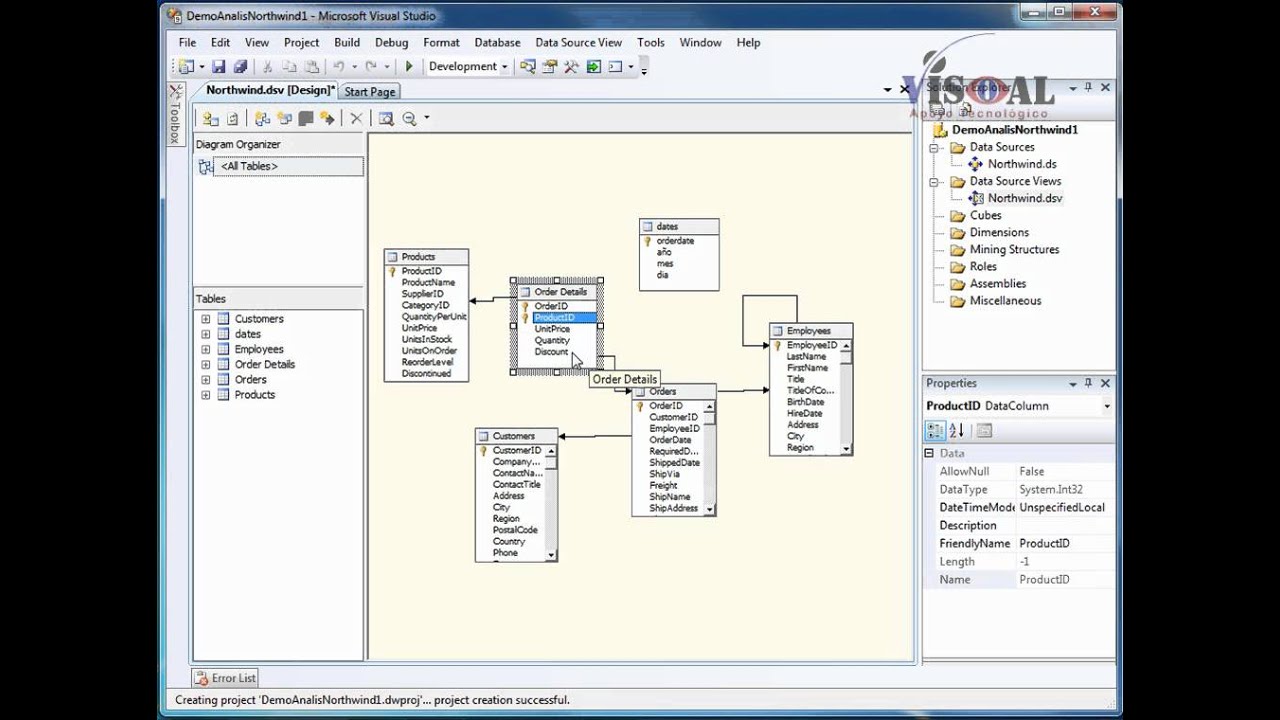Click the Cut icon in the toolbar
The height and width of the screenshot is (720, 1280).
[x=267, y=67]
